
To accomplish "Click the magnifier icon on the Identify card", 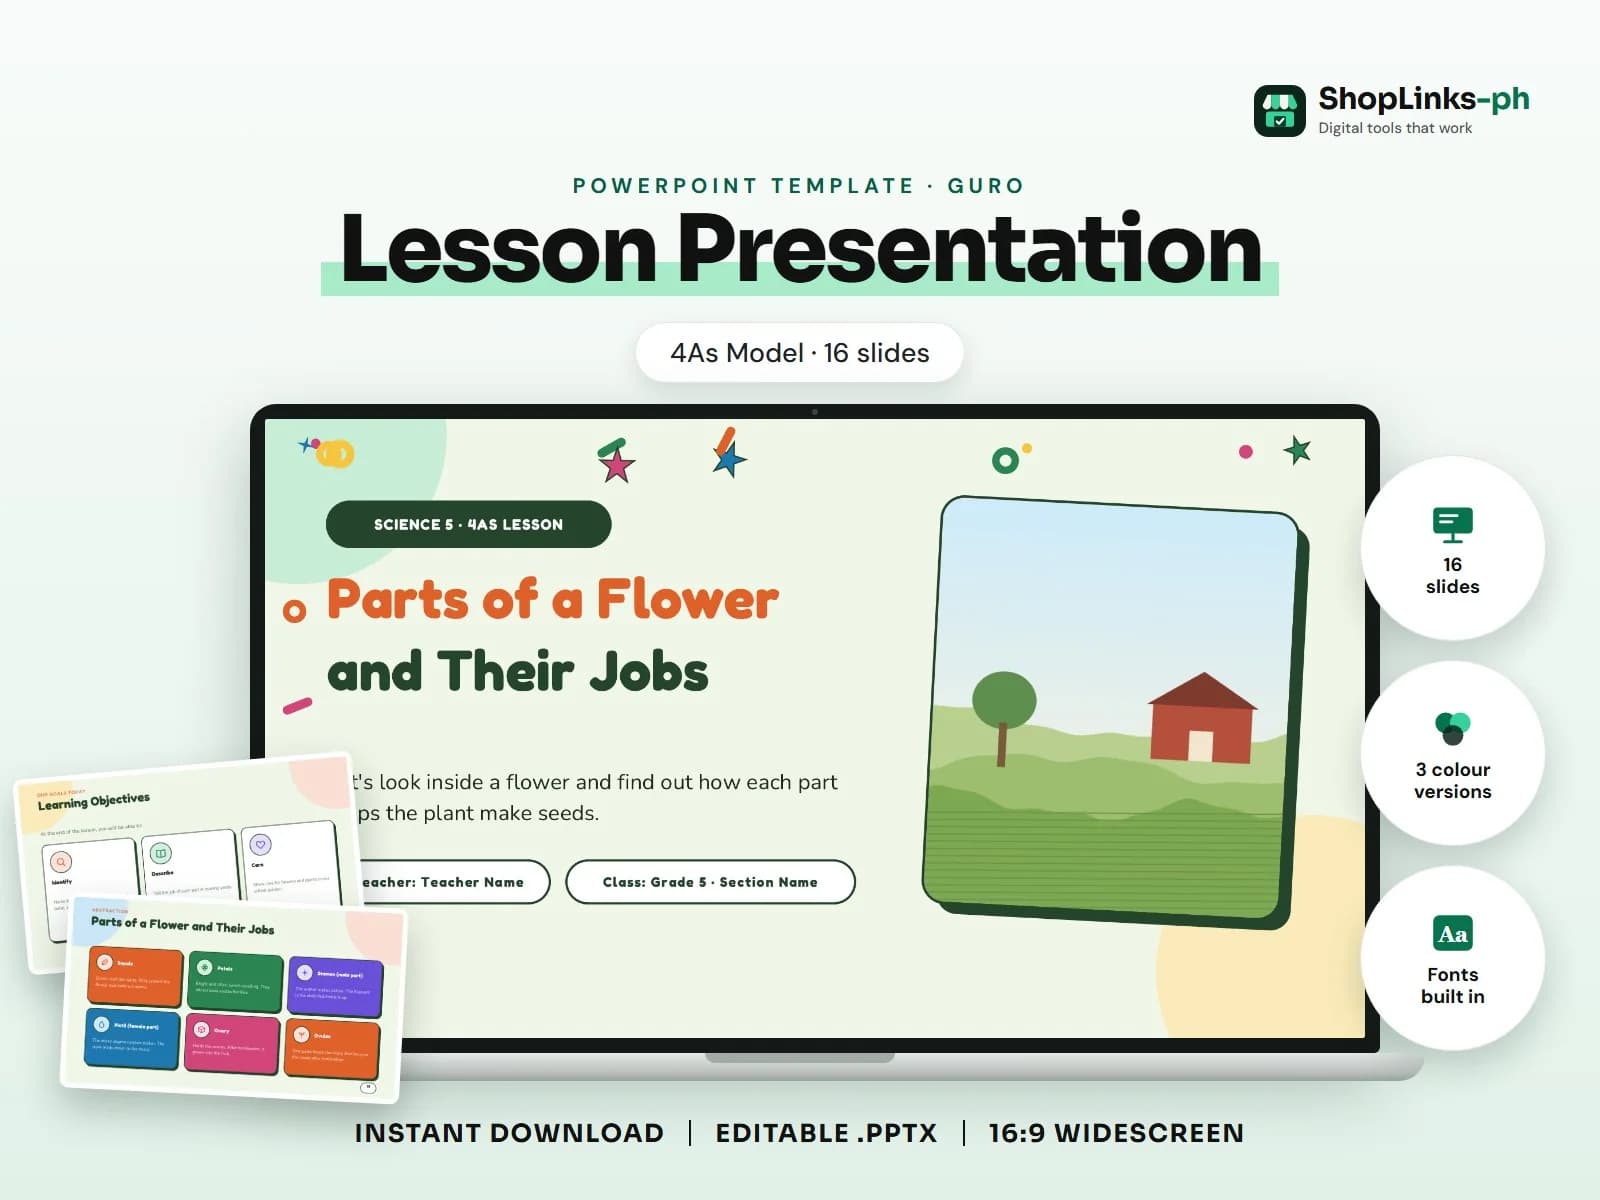I will coord(61,862).
